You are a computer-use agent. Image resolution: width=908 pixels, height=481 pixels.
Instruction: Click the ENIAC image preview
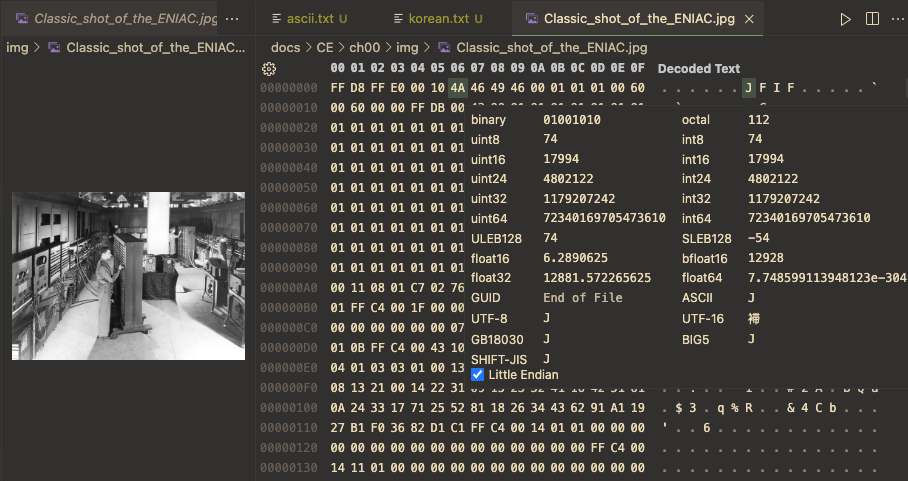[129, 276]
